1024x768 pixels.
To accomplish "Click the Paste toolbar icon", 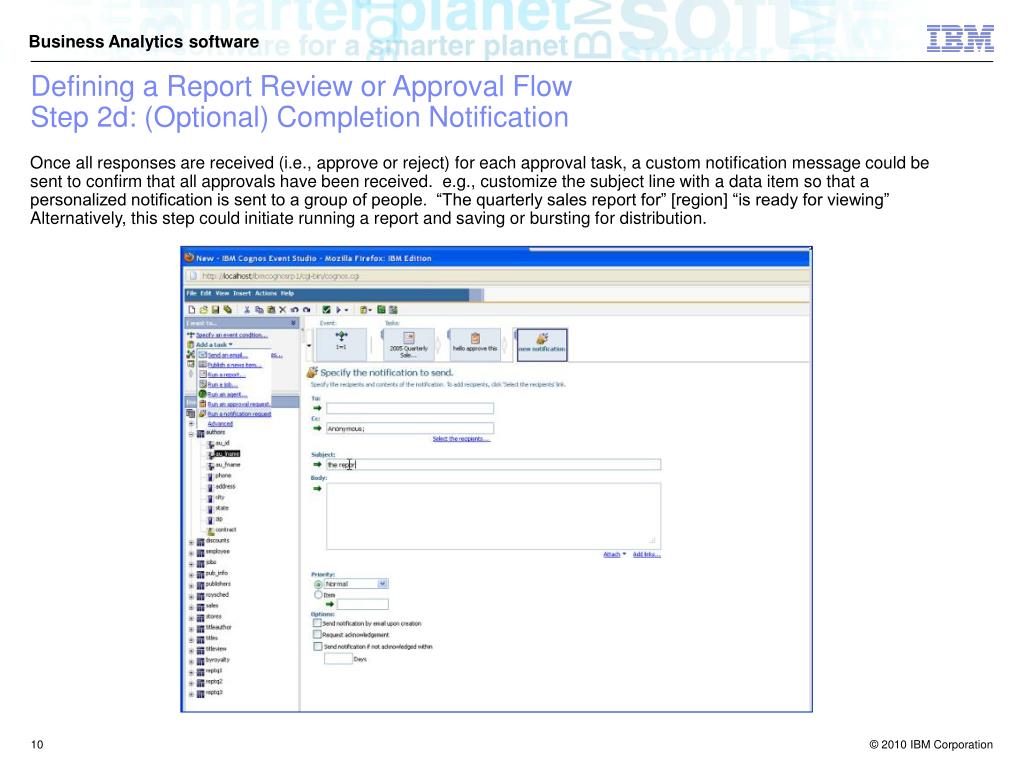I will tap(271, 310).
